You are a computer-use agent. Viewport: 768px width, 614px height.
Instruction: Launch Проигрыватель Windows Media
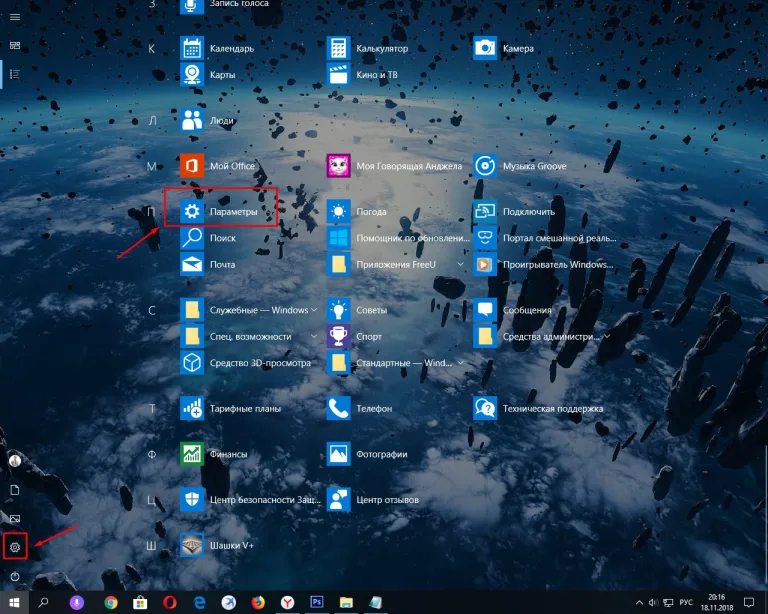point(543,264)
